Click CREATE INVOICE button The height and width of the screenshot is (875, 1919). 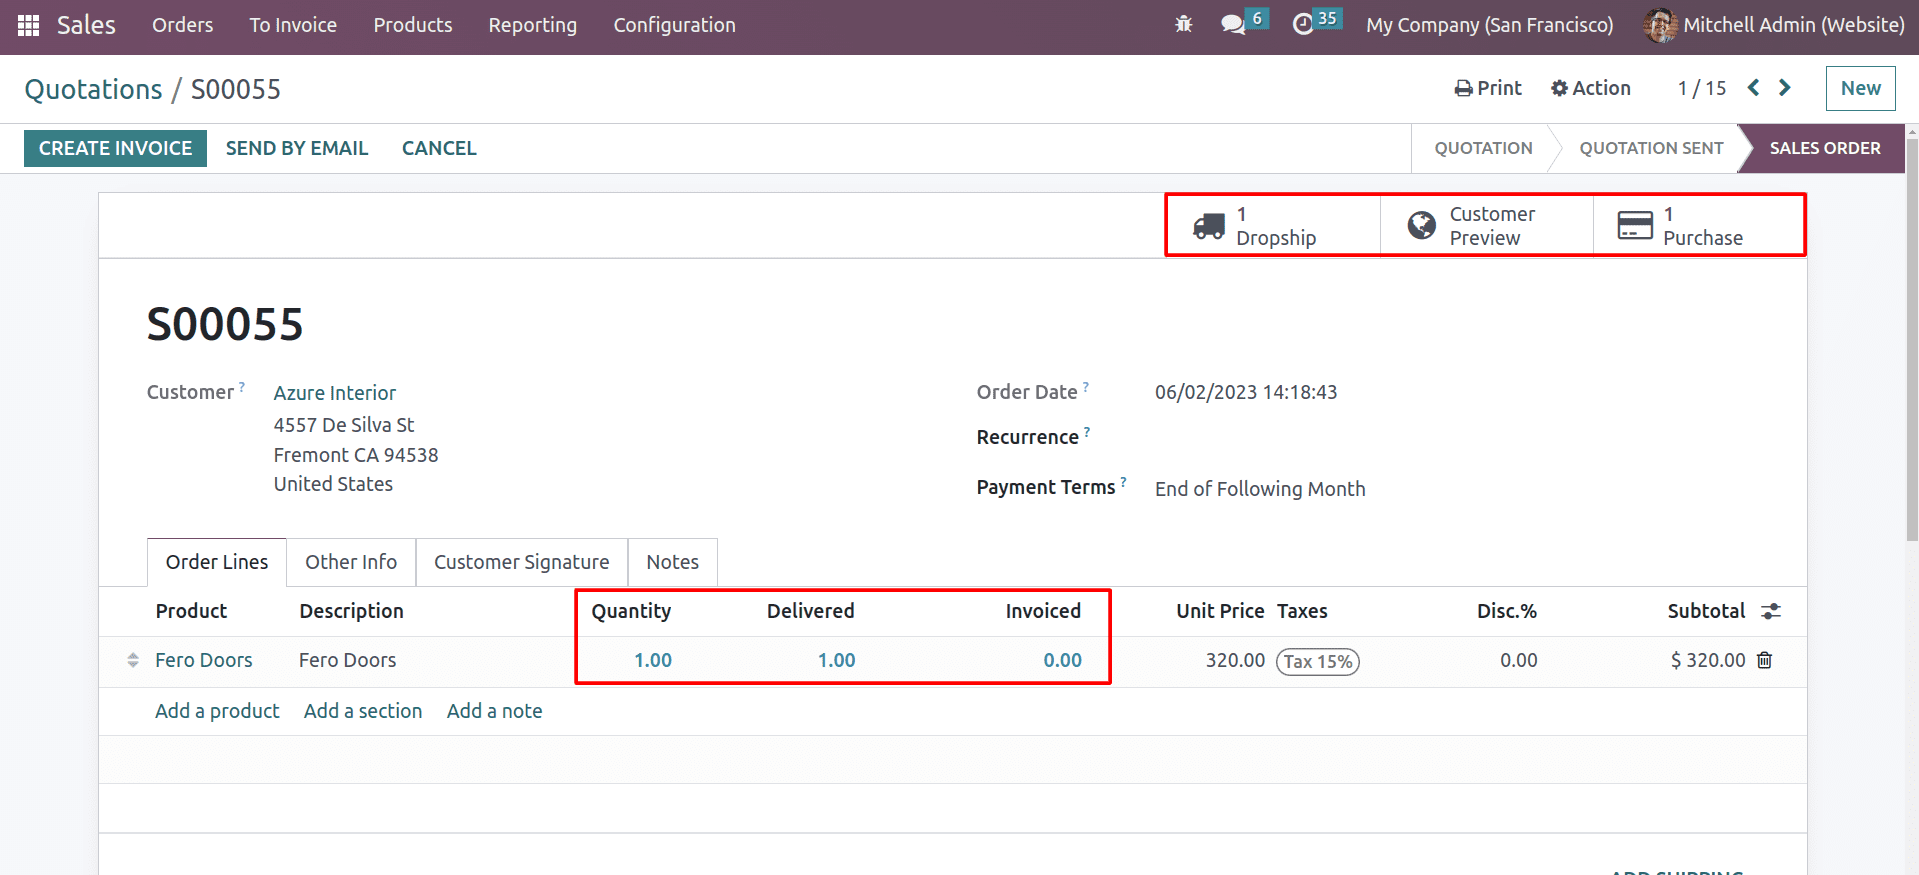[x=115, y=148]
